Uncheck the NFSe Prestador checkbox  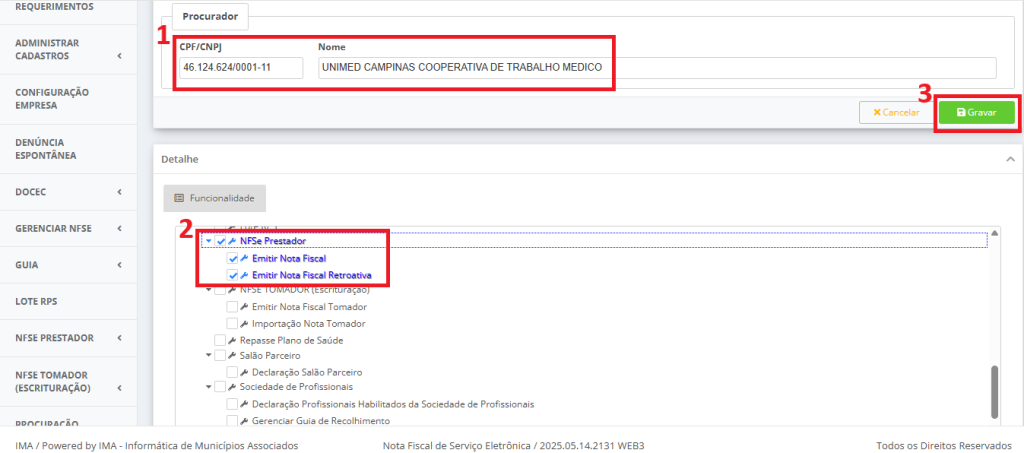click(x=220, y=242)
